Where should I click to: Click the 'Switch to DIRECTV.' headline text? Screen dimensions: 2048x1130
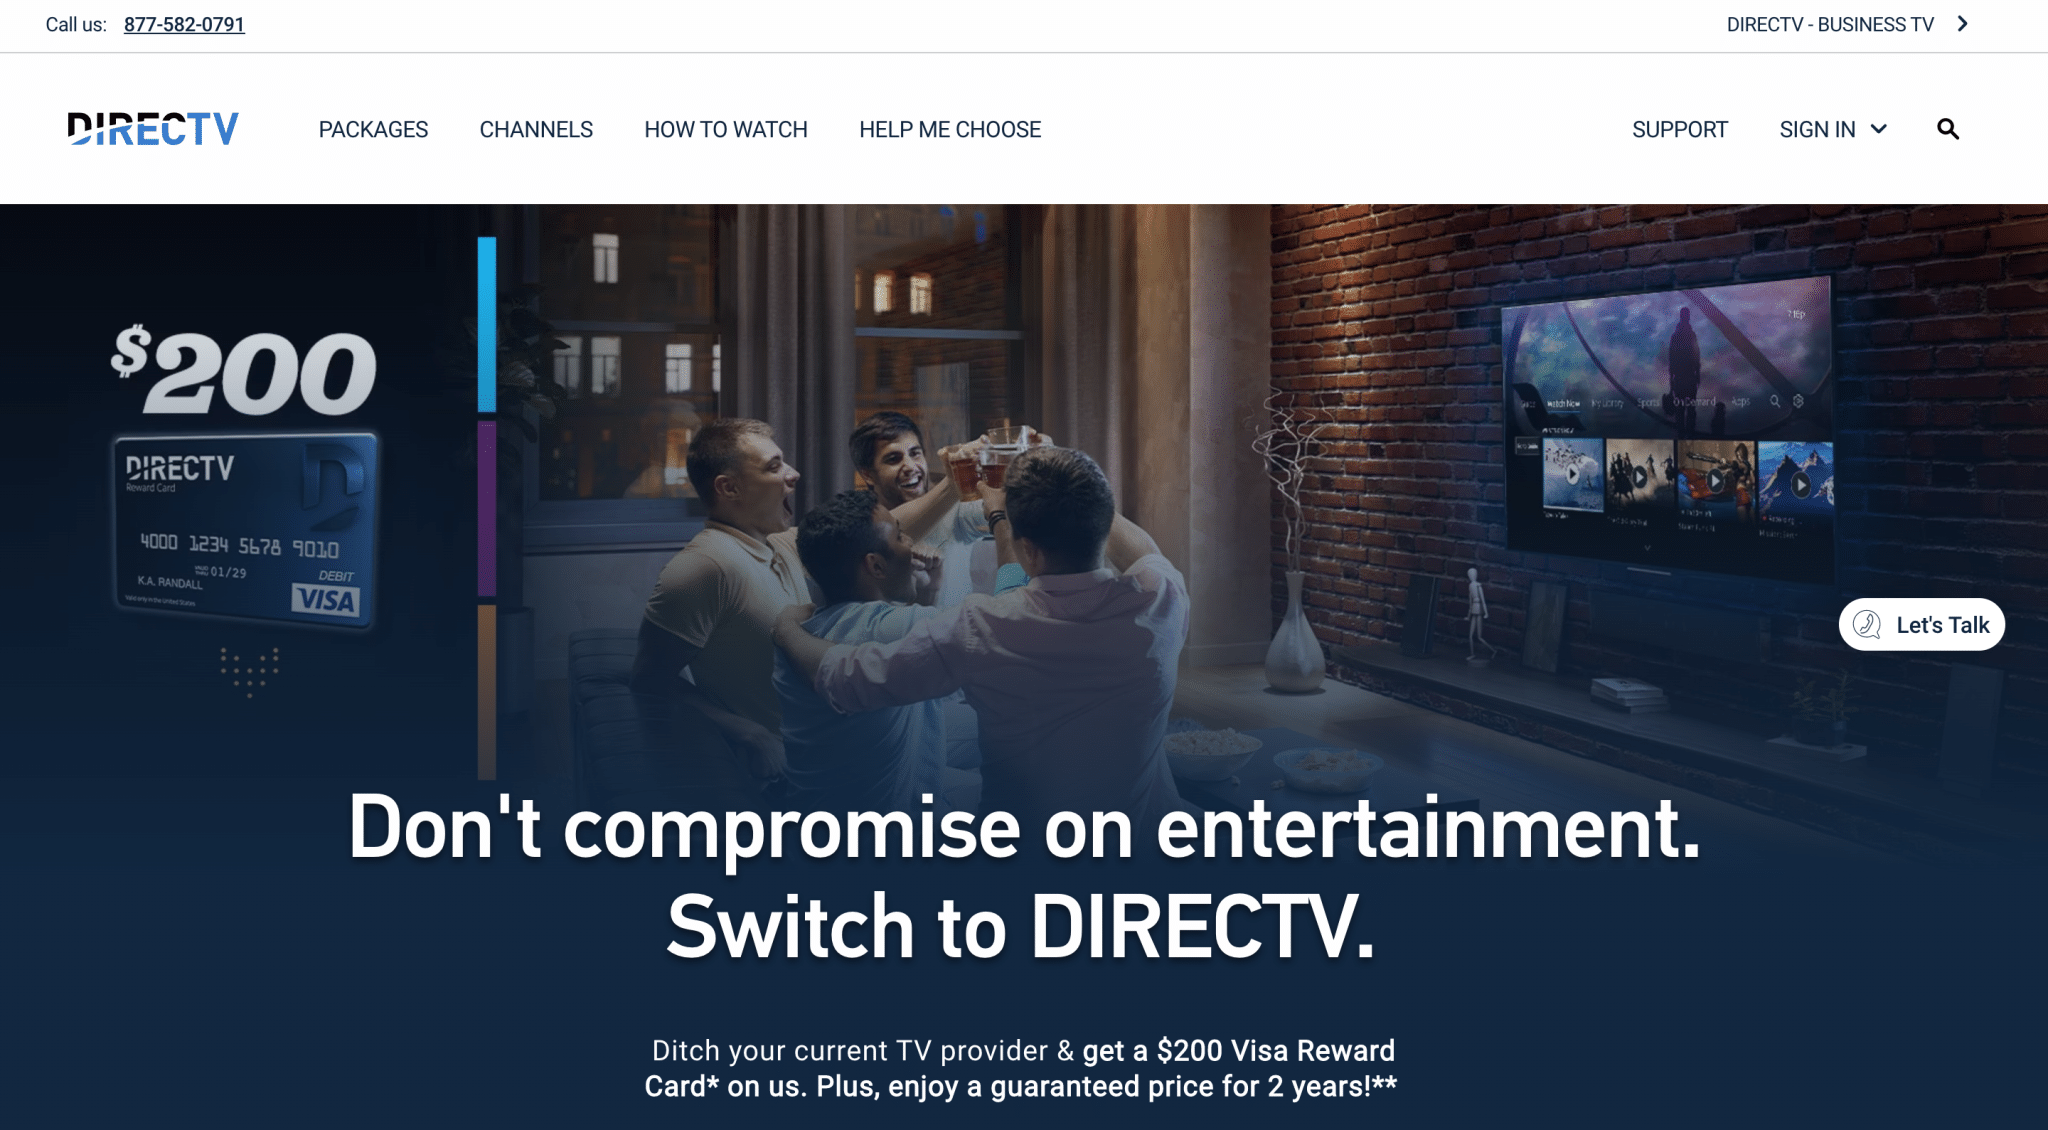click(x=1021, y=927)
